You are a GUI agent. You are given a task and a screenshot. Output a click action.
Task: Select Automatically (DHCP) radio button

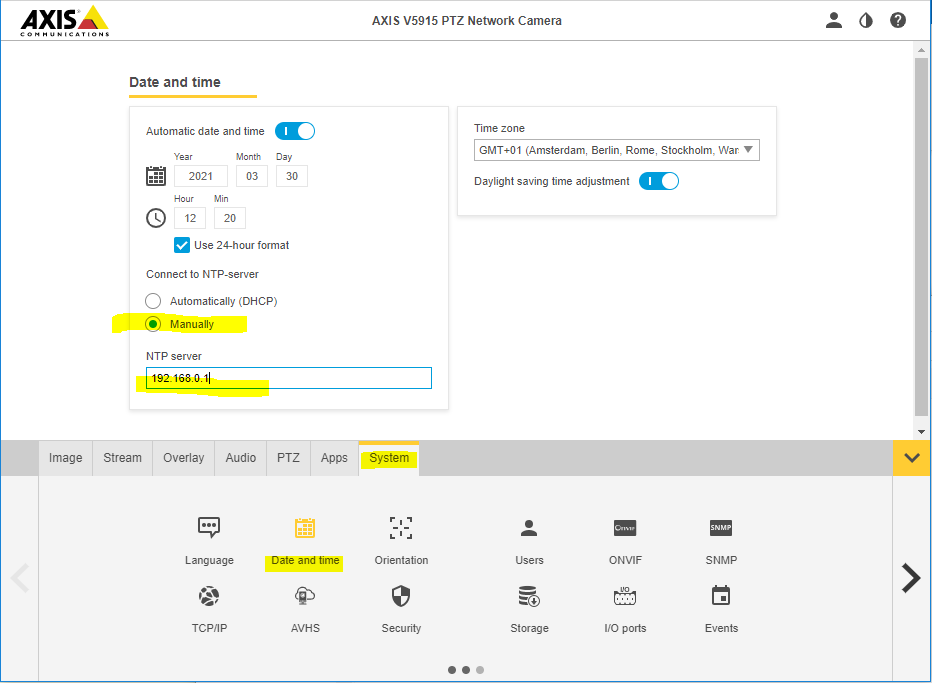tap(153, 301)
